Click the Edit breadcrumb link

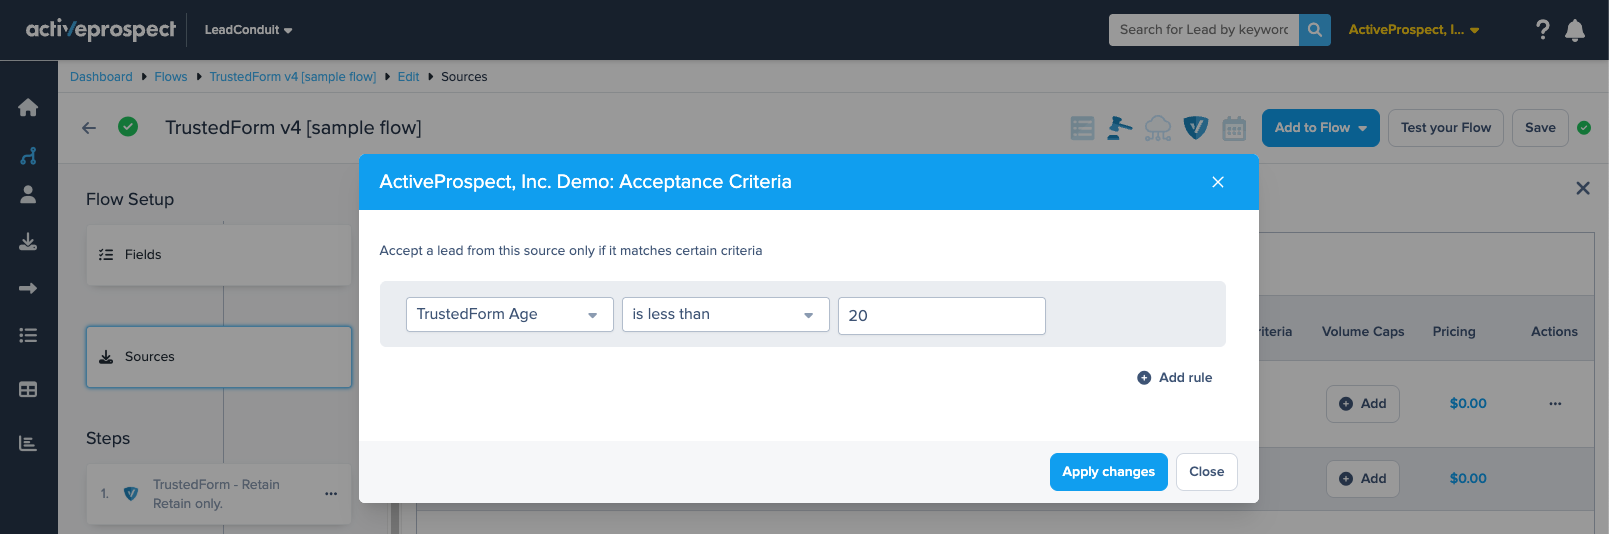408,77
